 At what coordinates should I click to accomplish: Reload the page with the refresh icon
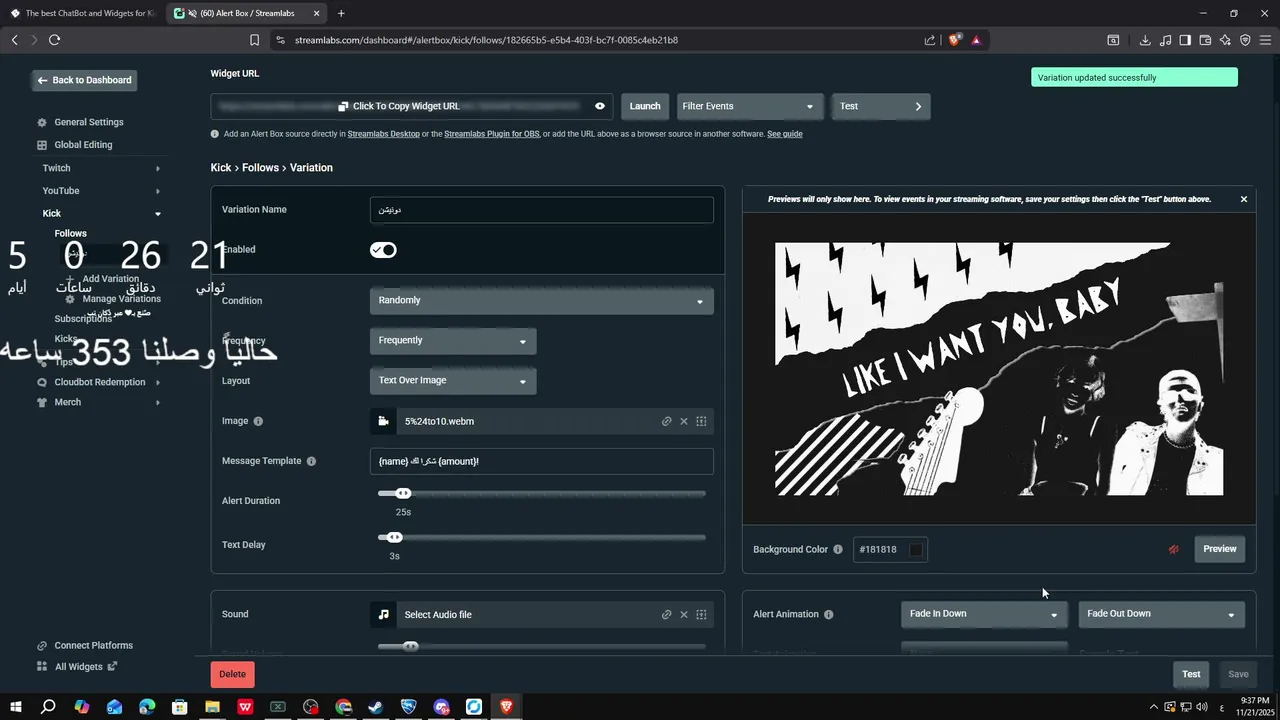54,40
